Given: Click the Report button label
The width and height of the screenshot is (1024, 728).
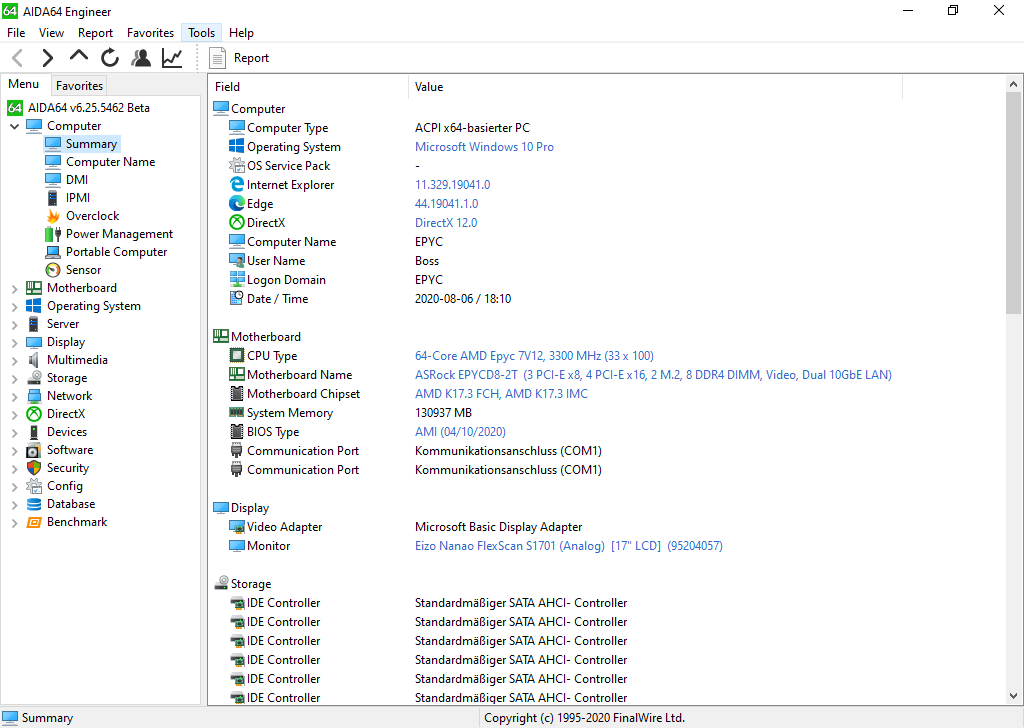Looking at the screenshot, I should coord(251,58).
